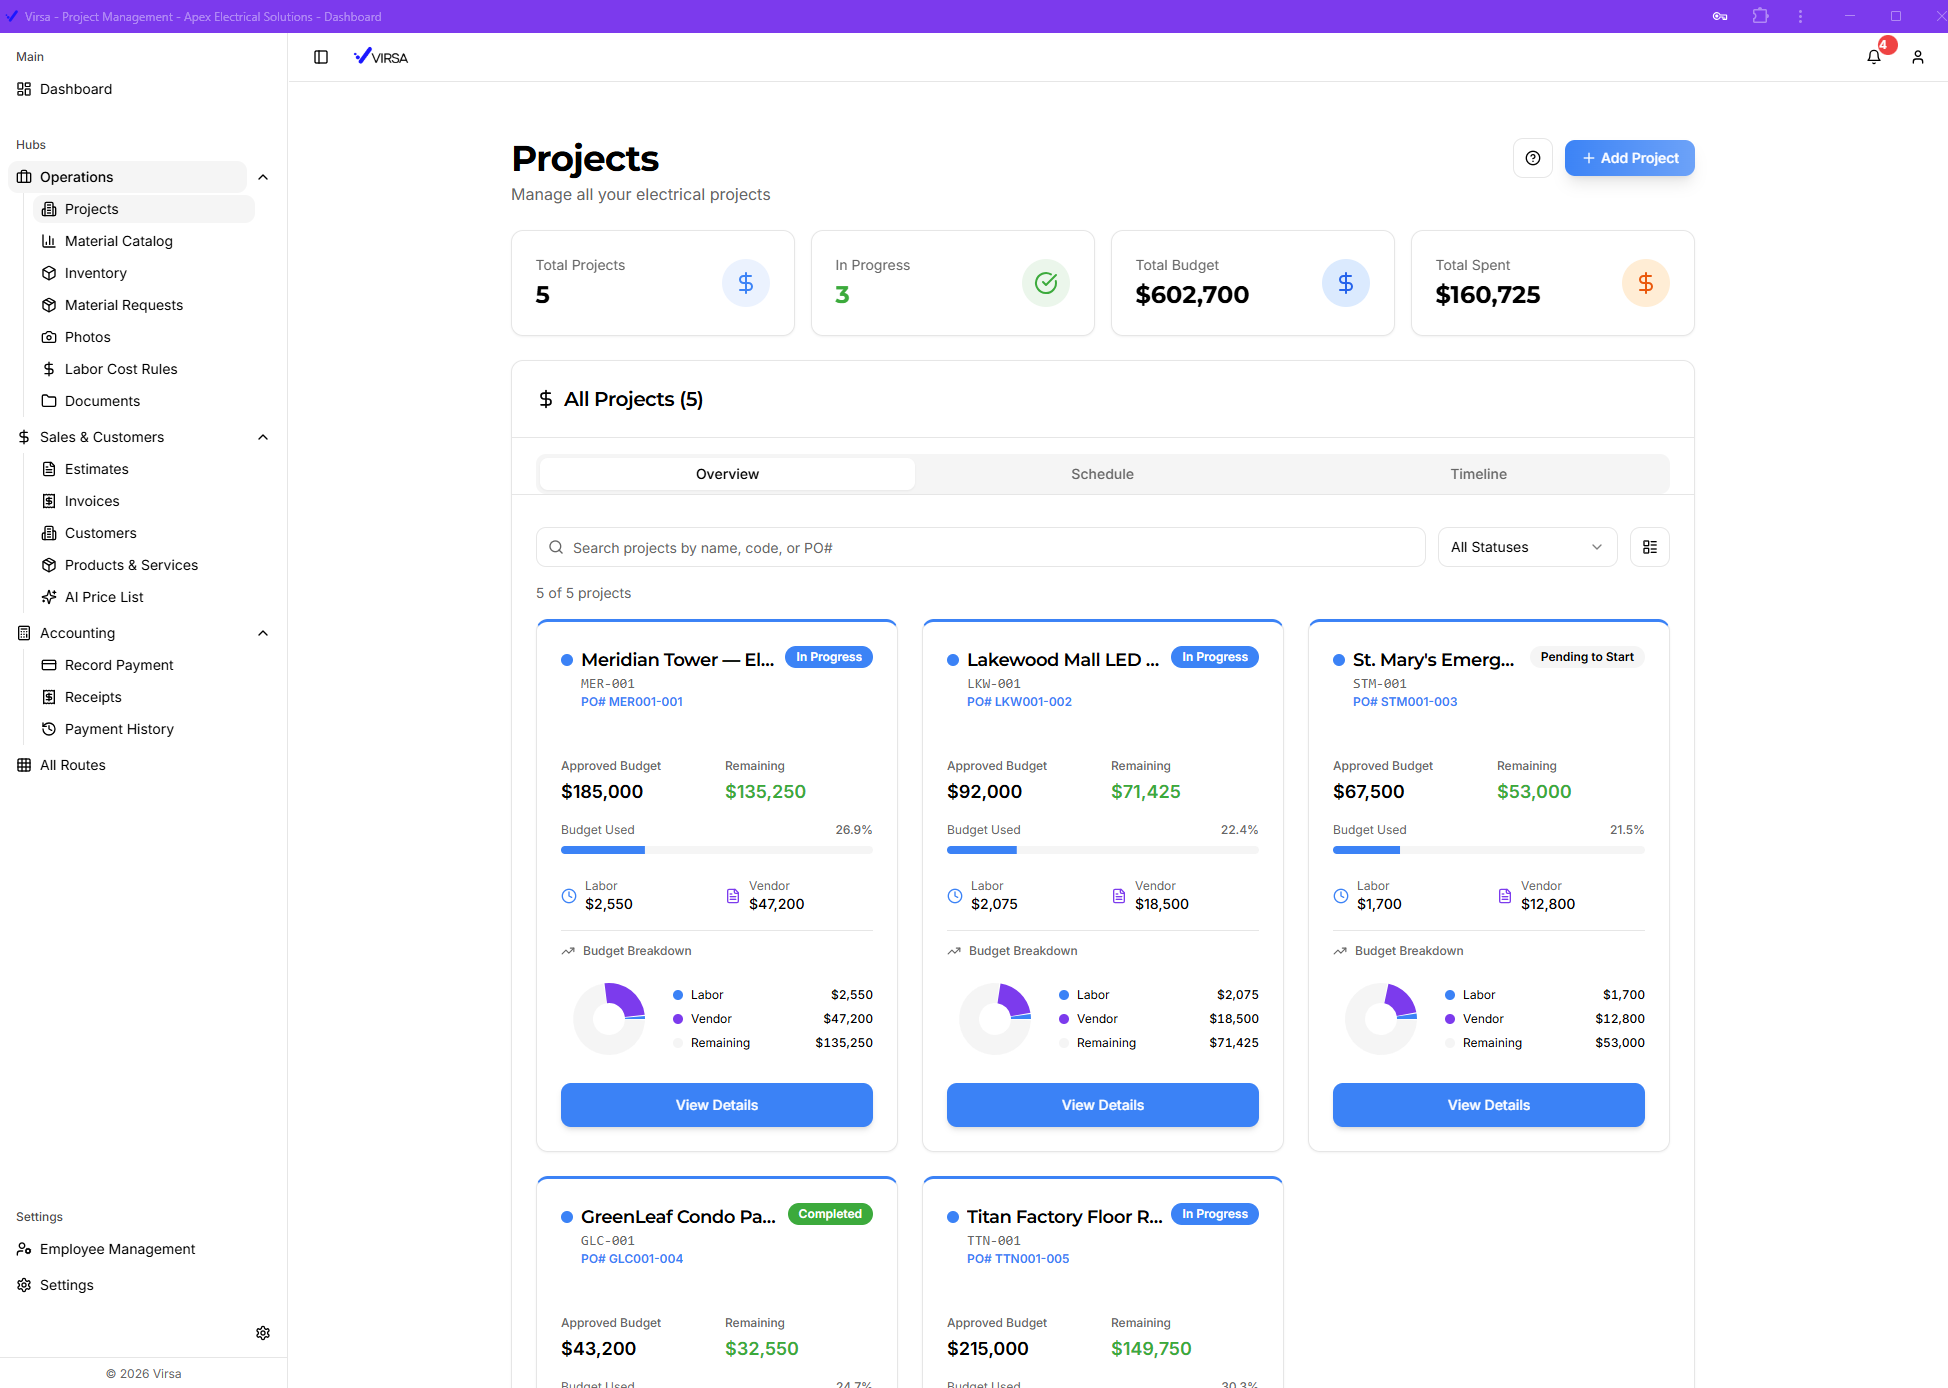Image resolution: width=1948 pixels, height=1388 pixels.
Task: Go to Inventory section
Action: pyautogui.click(x=96, y=273)
